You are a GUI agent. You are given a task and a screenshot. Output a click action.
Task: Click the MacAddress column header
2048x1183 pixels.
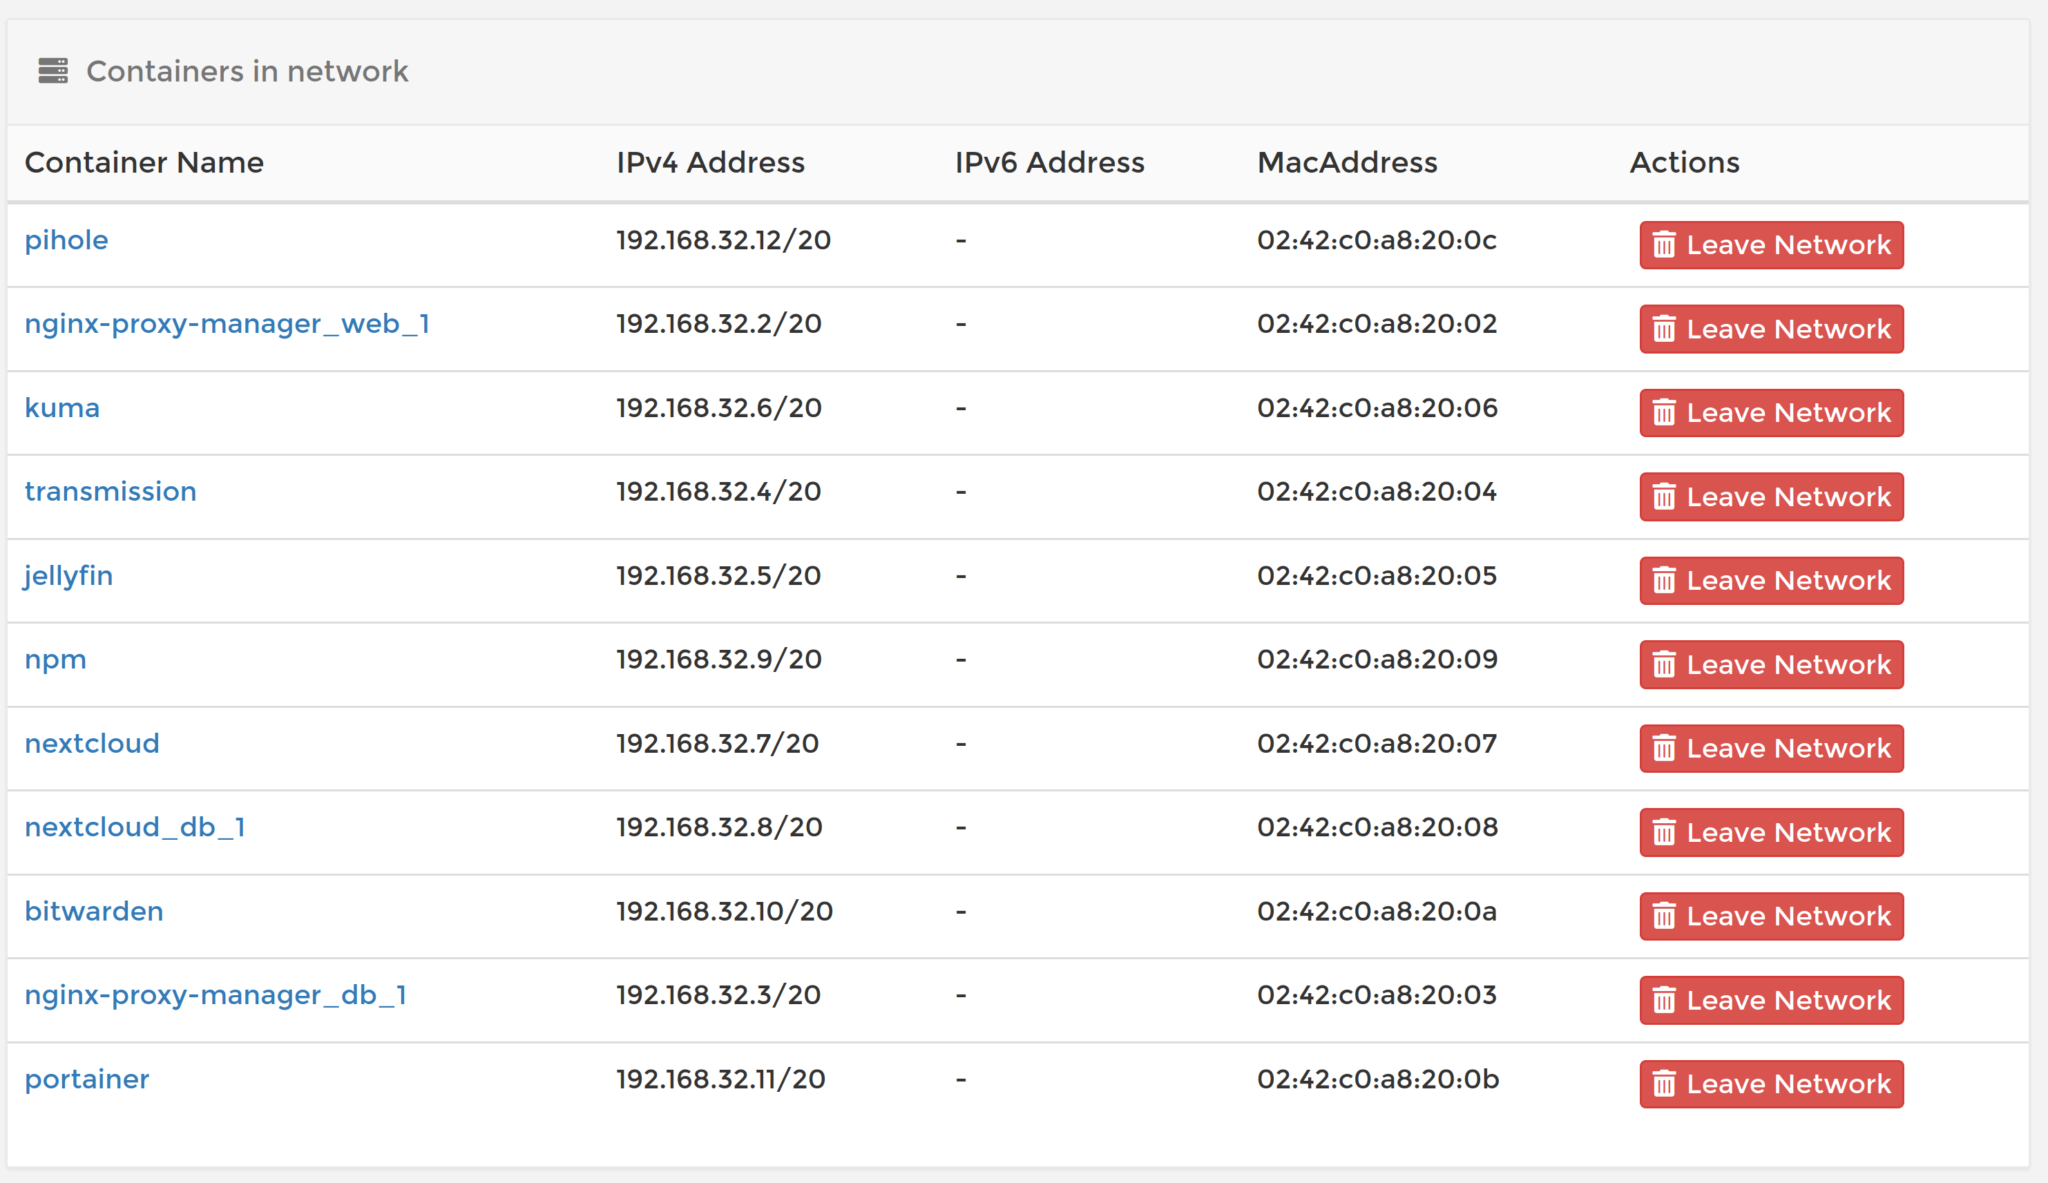pos(1347,162)
